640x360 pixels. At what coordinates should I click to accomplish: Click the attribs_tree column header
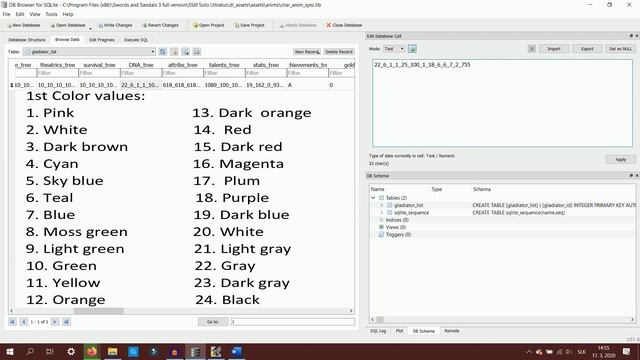182,65
